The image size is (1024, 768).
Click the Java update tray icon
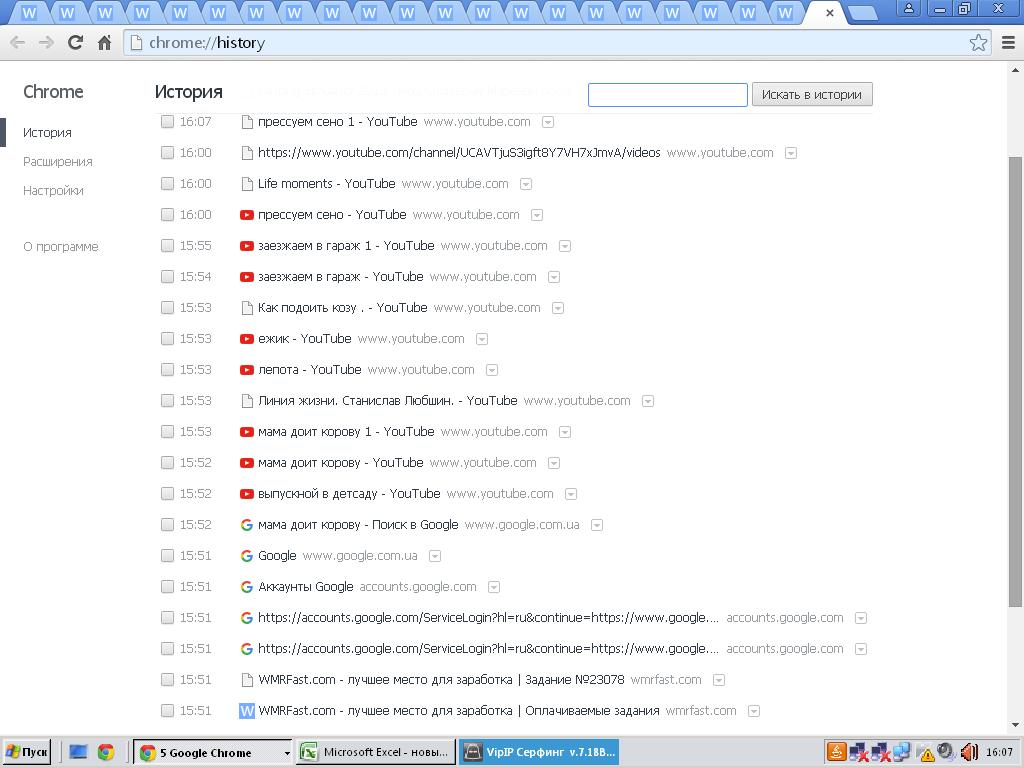pyautogui.click(x=837, y=752)
